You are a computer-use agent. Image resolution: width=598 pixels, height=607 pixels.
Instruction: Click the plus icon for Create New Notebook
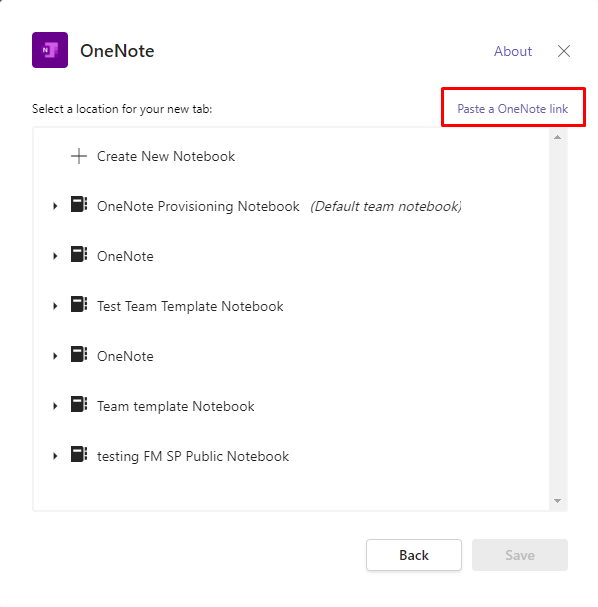tap(79, 156)
